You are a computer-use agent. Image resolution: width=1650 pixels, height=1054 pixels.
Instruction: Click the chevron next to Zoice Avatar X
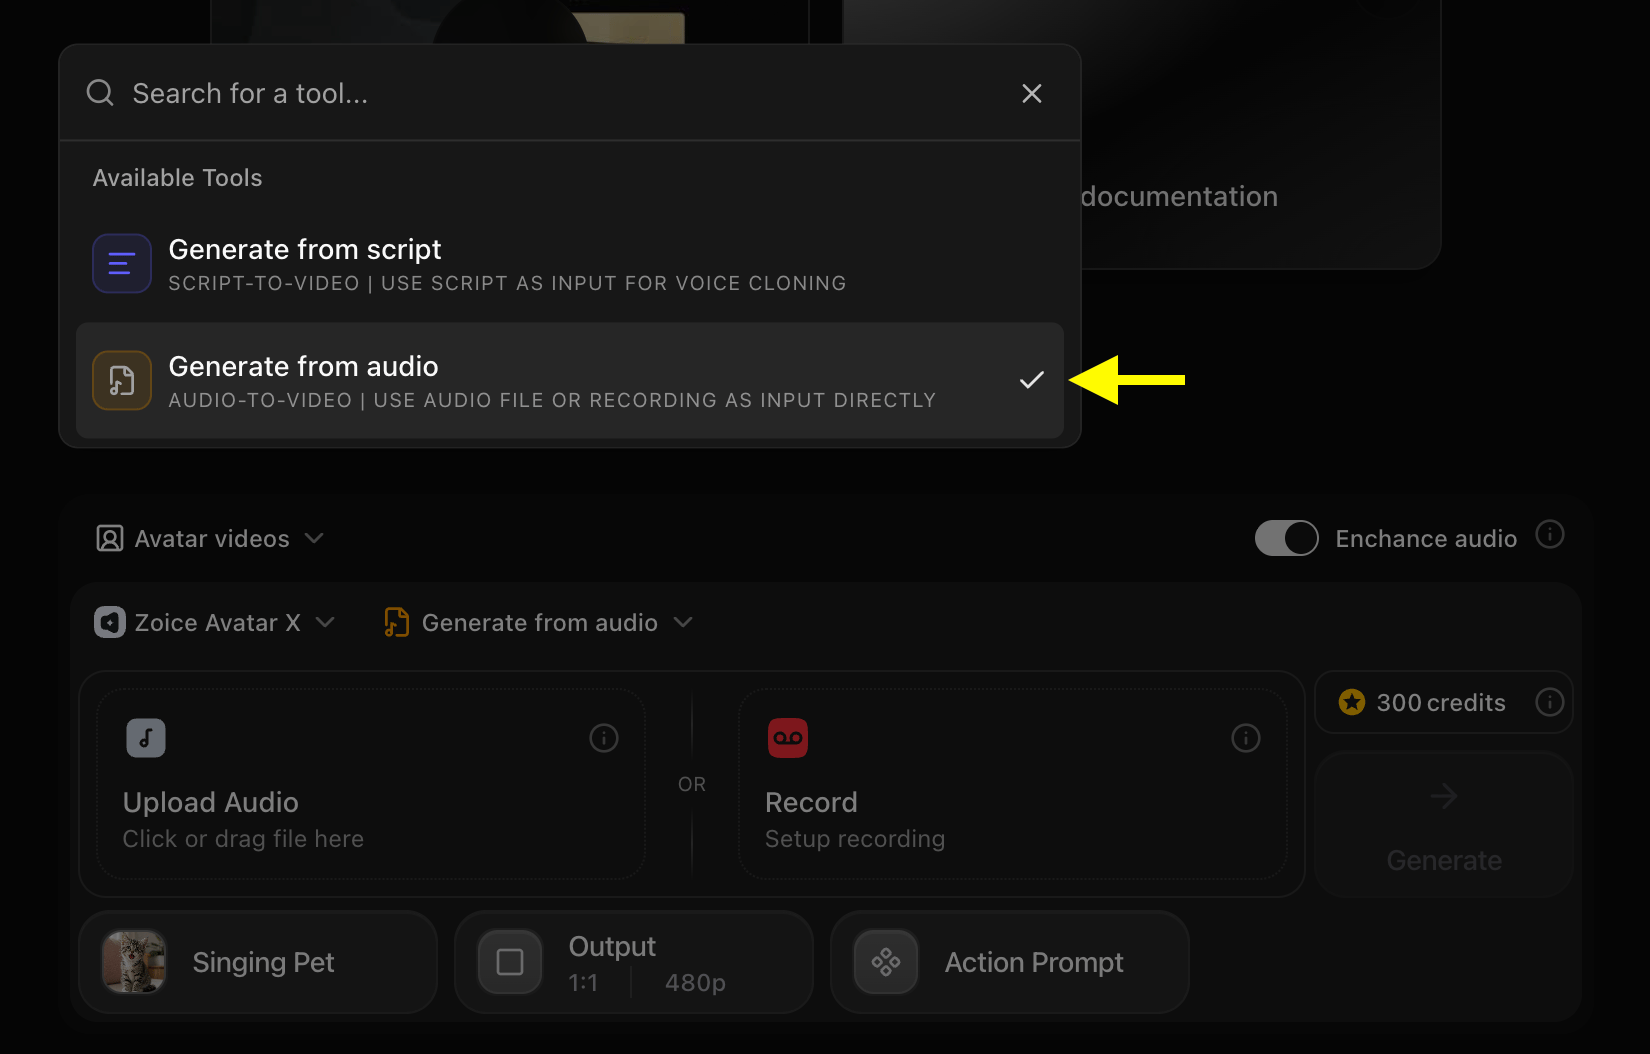325,622
